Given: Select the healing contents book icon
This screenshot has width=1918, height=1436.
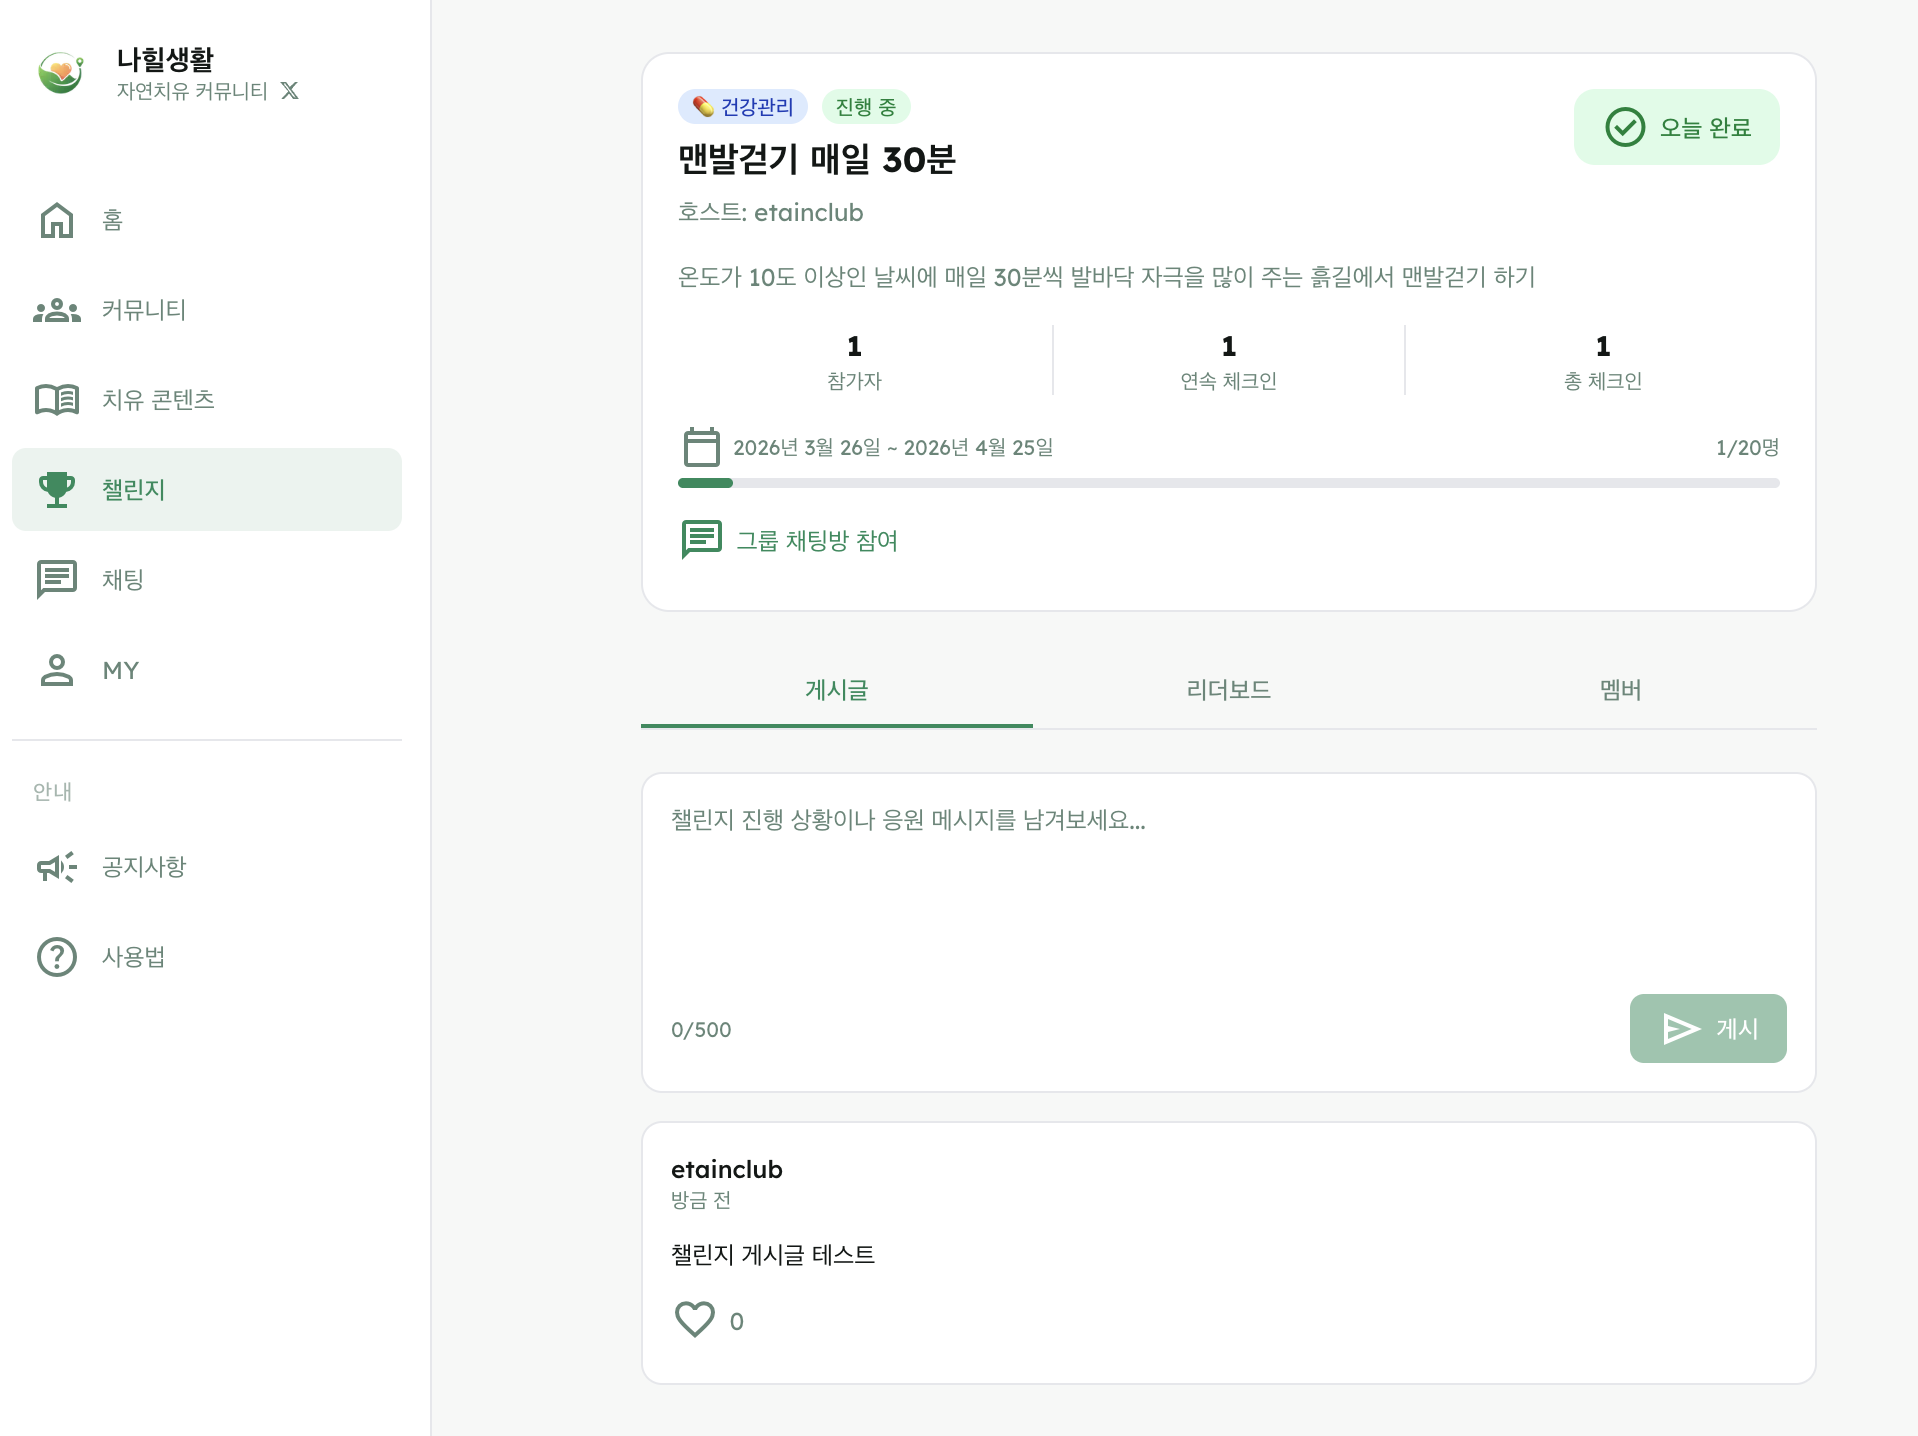Looking at the screenshot, I should point(57,400).
